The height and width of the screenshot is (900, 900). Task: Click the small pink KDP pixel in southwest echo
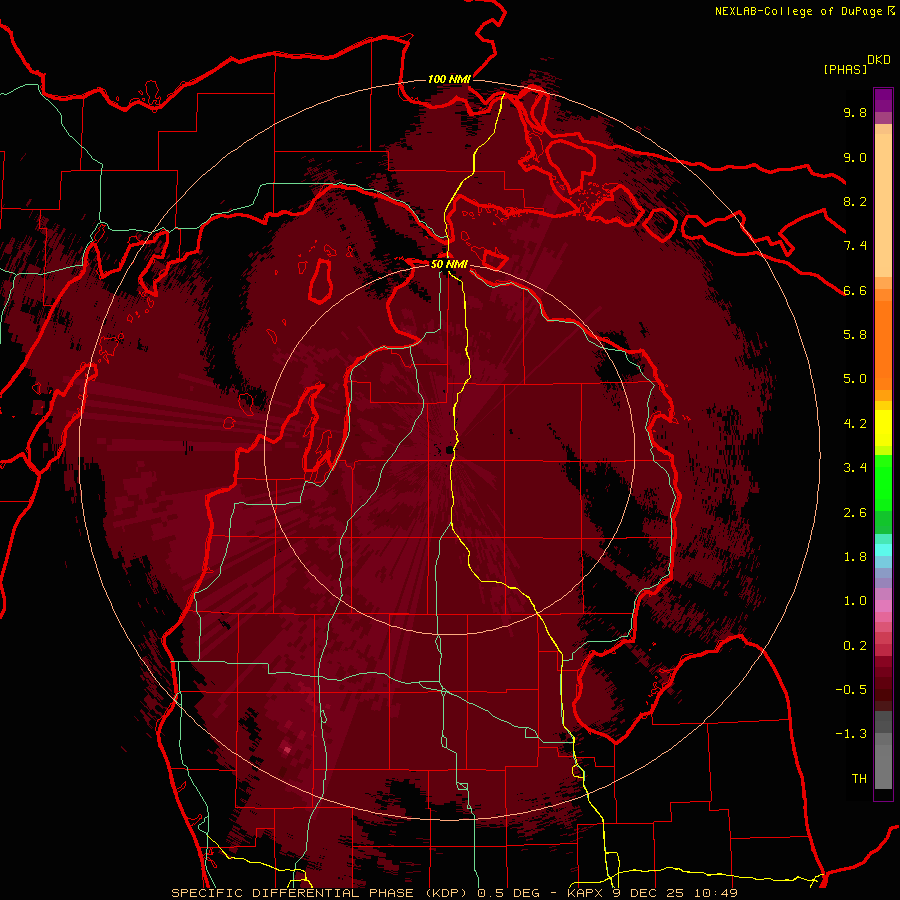[288, 750]
